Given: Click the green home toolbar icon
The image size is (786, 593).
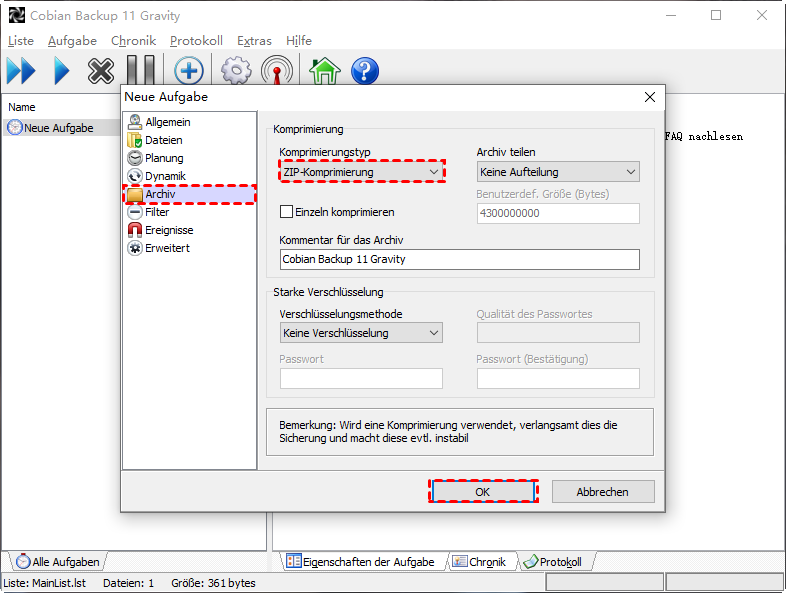Looking at the screenshot, I should (325, 71).
